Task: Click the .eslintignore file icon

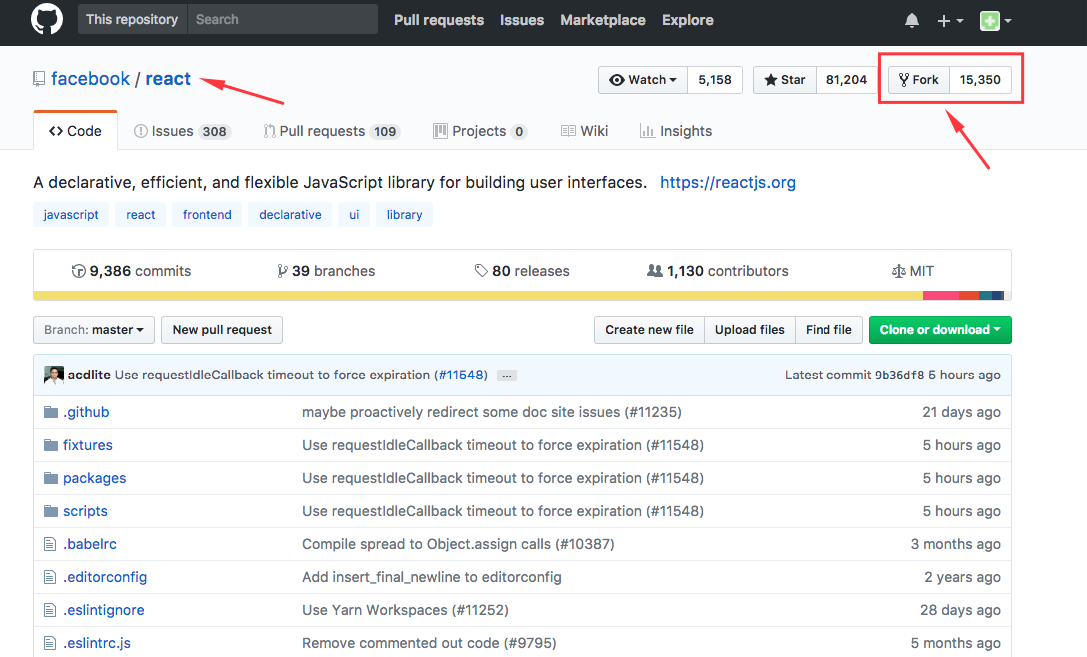Action: [50, 610]
